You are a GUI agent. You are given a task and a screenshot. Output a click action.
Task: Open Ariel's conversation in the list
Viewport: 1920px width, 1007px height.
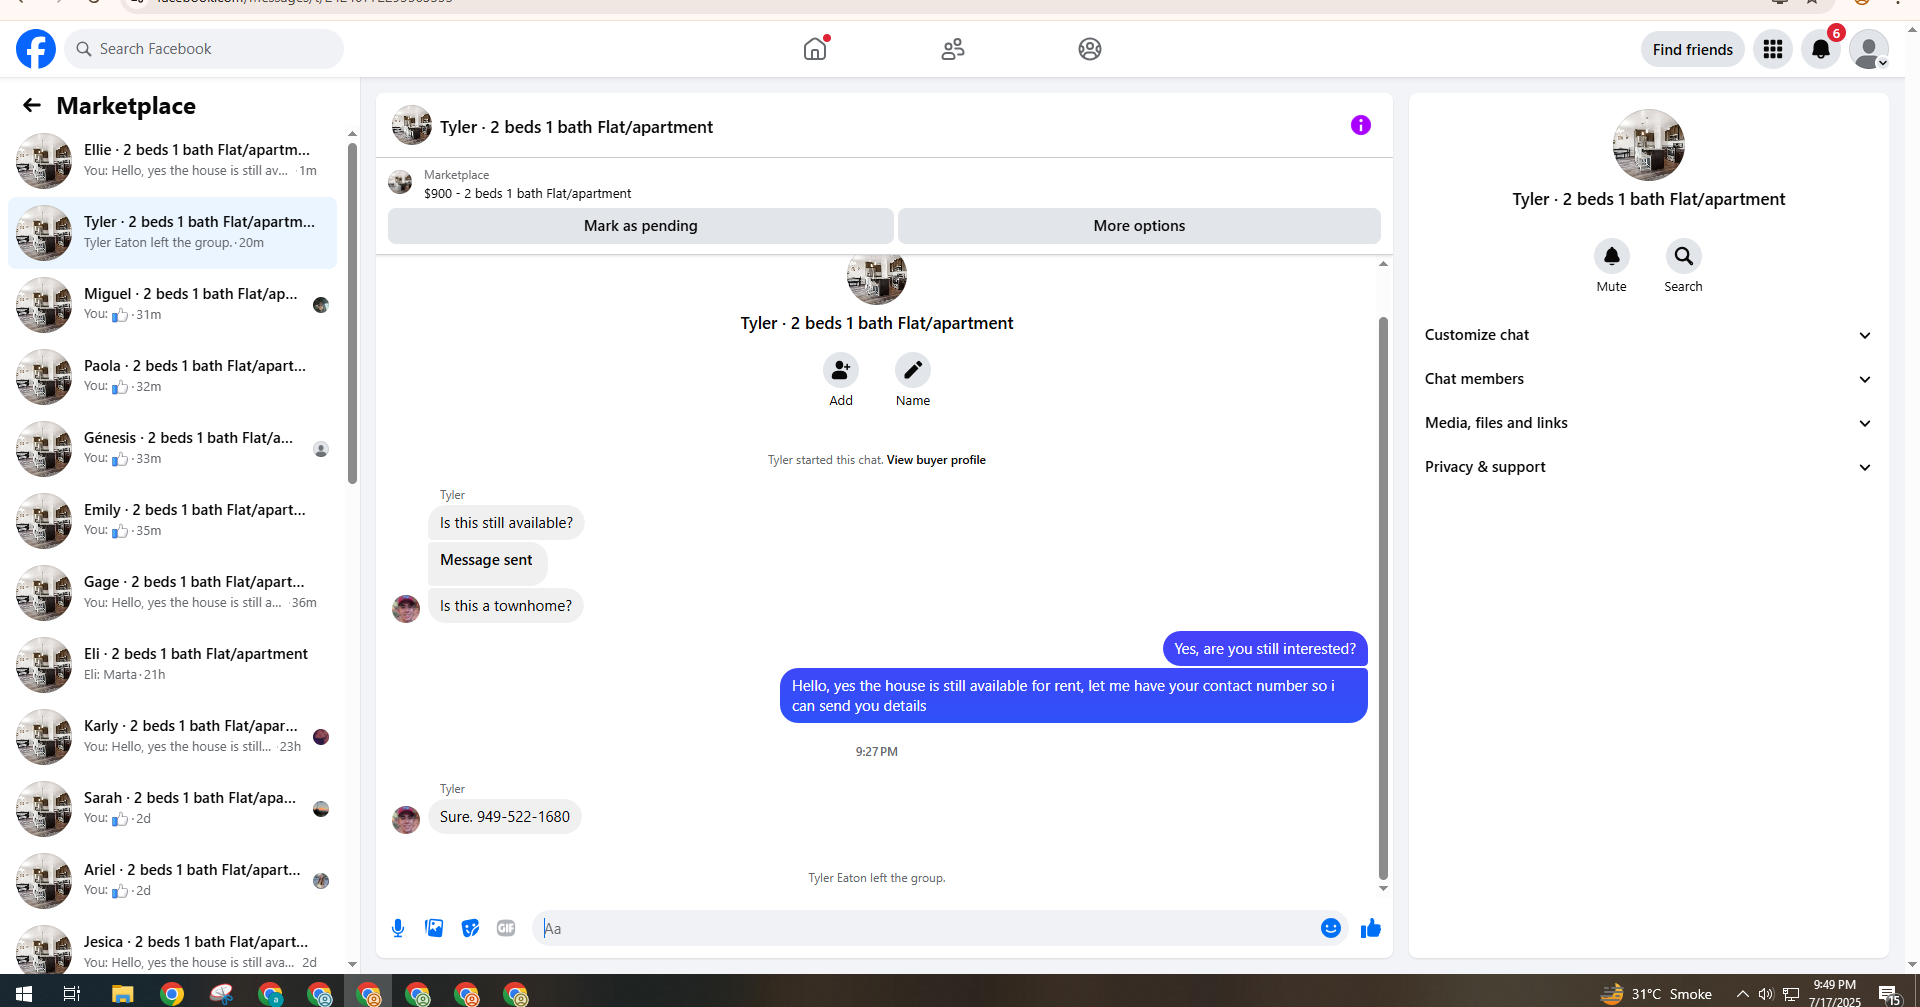[x=172, y=881]
